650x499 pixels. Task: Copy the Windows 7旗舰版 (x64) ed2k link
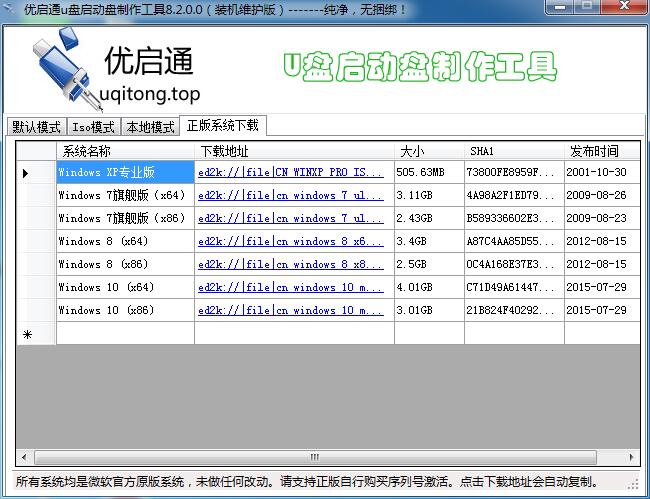tap(290, 195)
